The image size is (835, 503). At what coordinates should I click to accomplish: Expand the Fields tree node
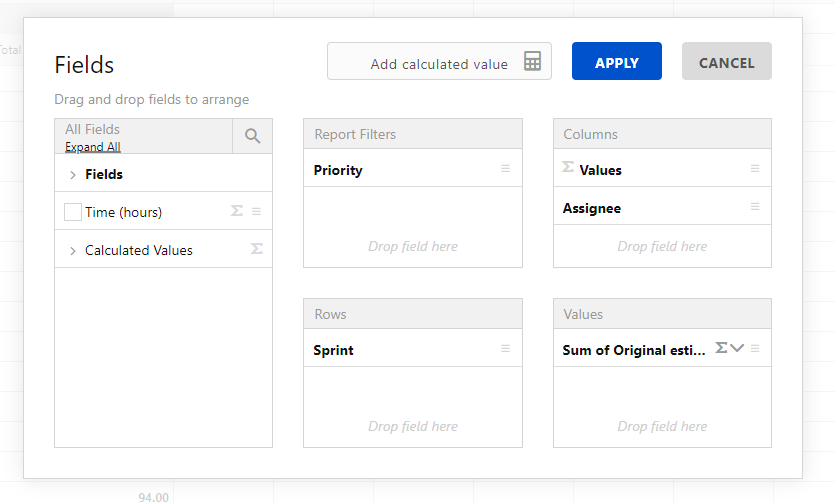coord(73,175)
